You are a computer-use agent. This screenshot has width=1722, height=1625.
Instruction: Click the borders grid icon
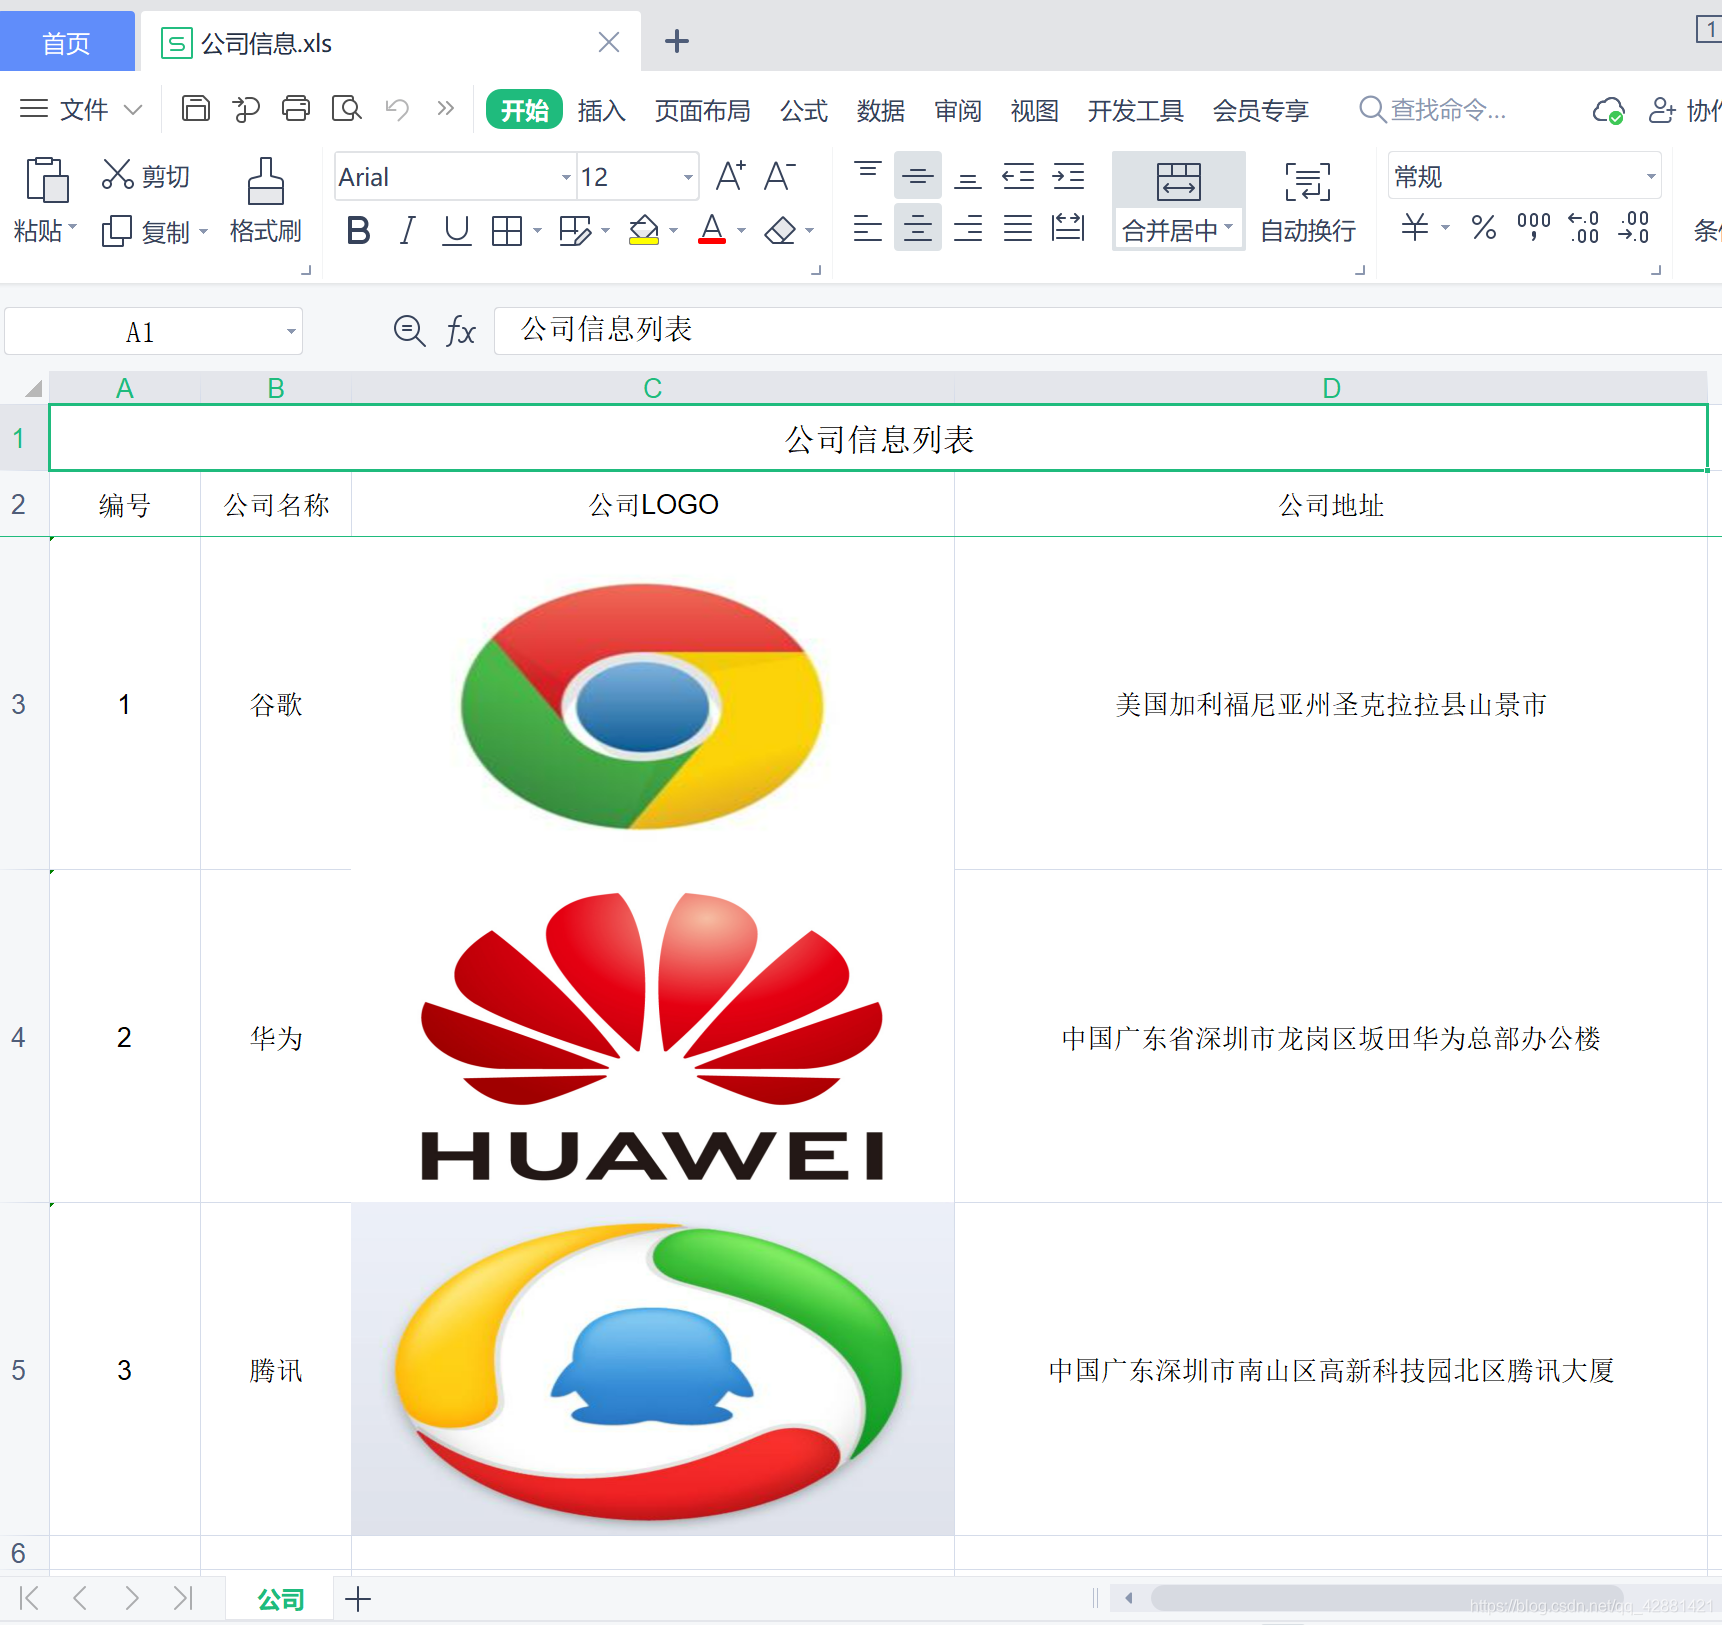[x=507, y=231]
